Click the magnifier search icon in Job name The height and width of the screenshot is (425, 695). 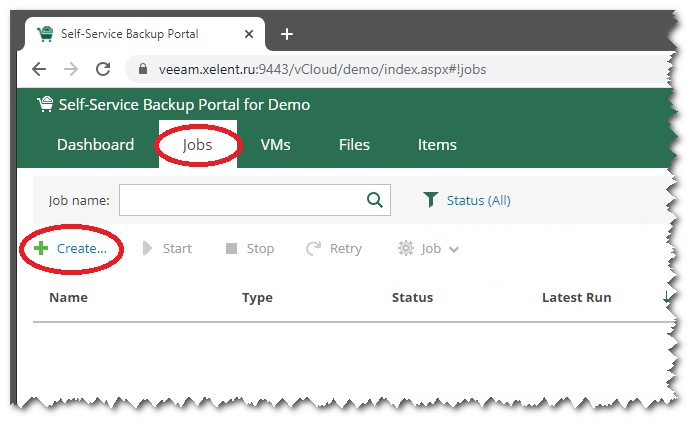pyautogui.click(x=375, y=200)
